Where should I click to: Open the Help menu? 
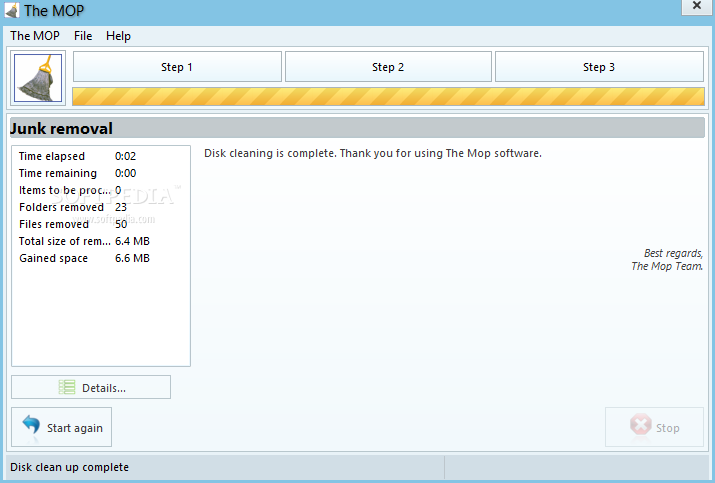point(118,36)
